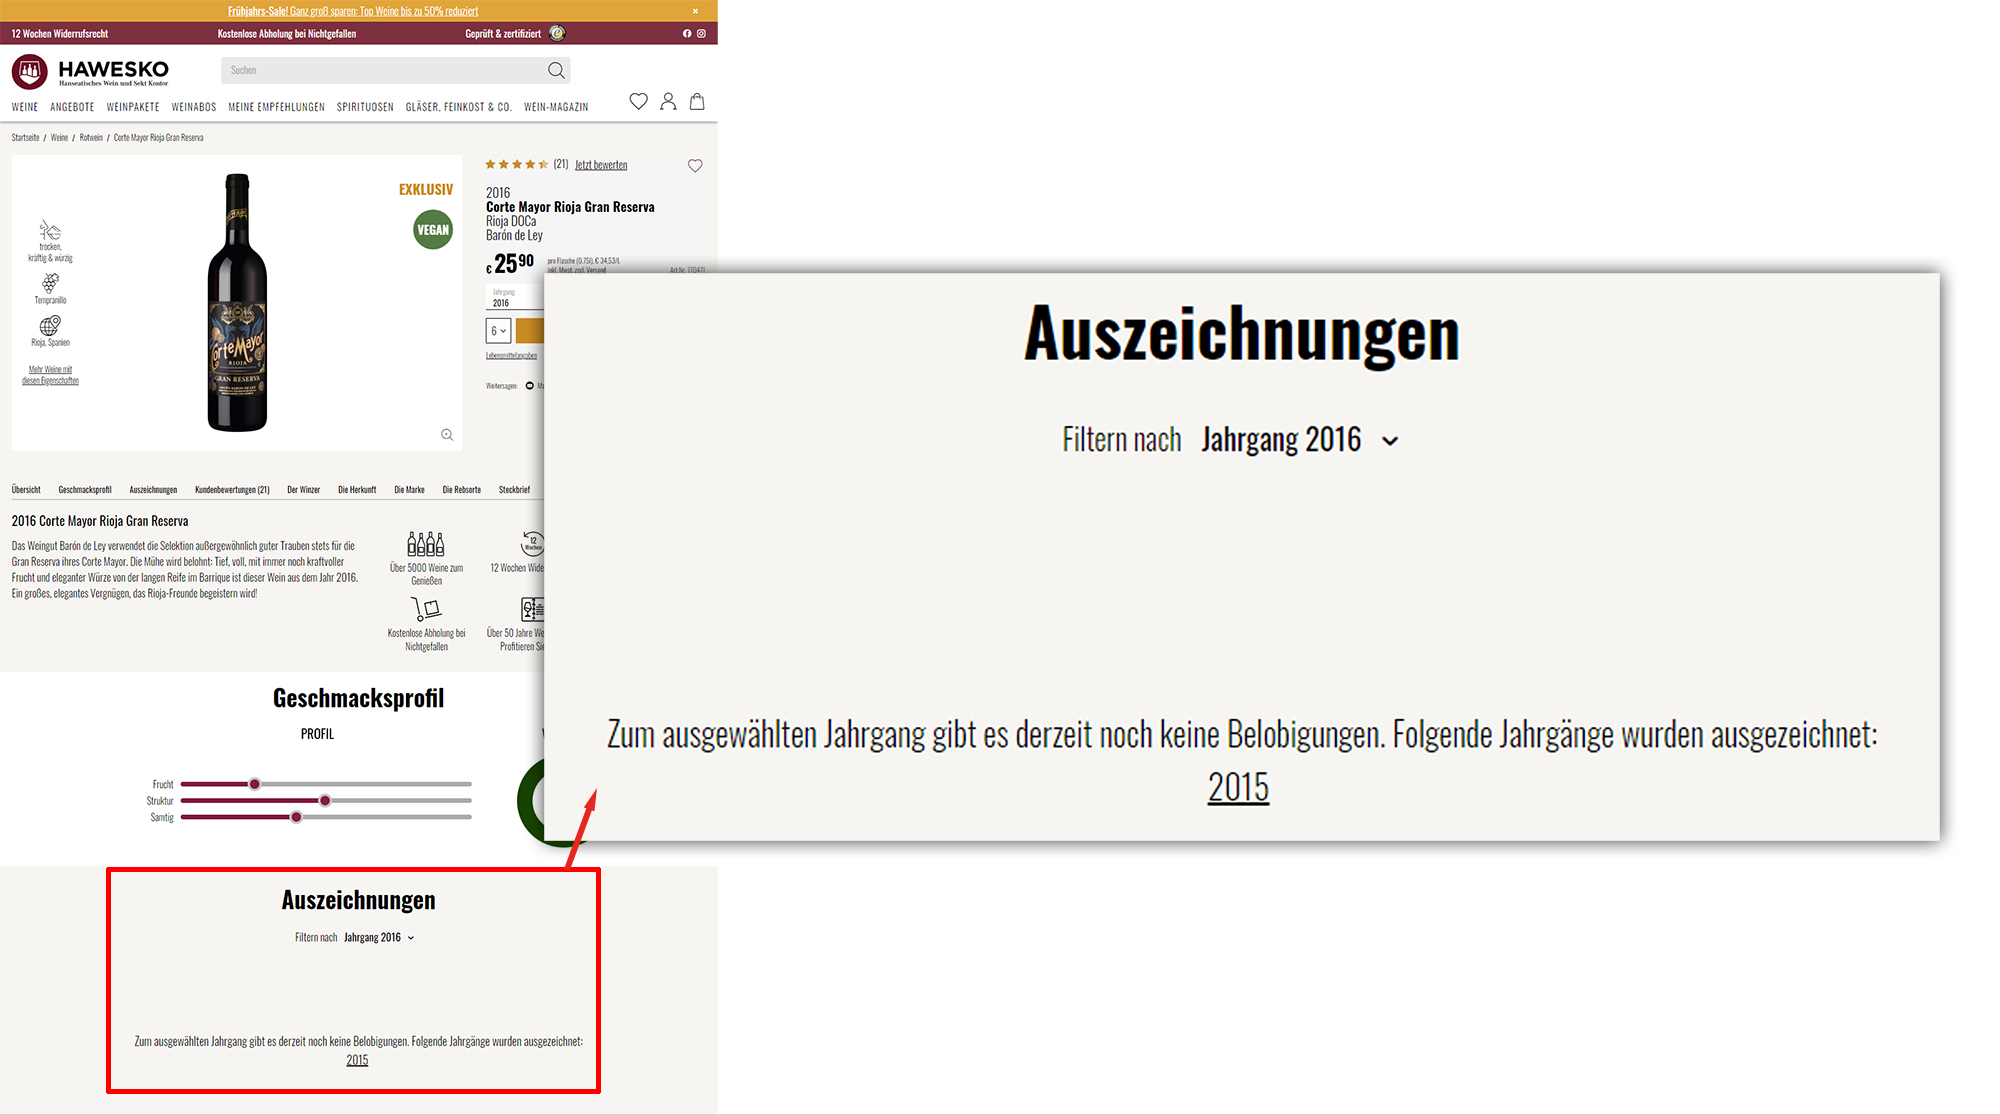Open the user account icon
2000x1114 pixels.
(x=668, y=101)
